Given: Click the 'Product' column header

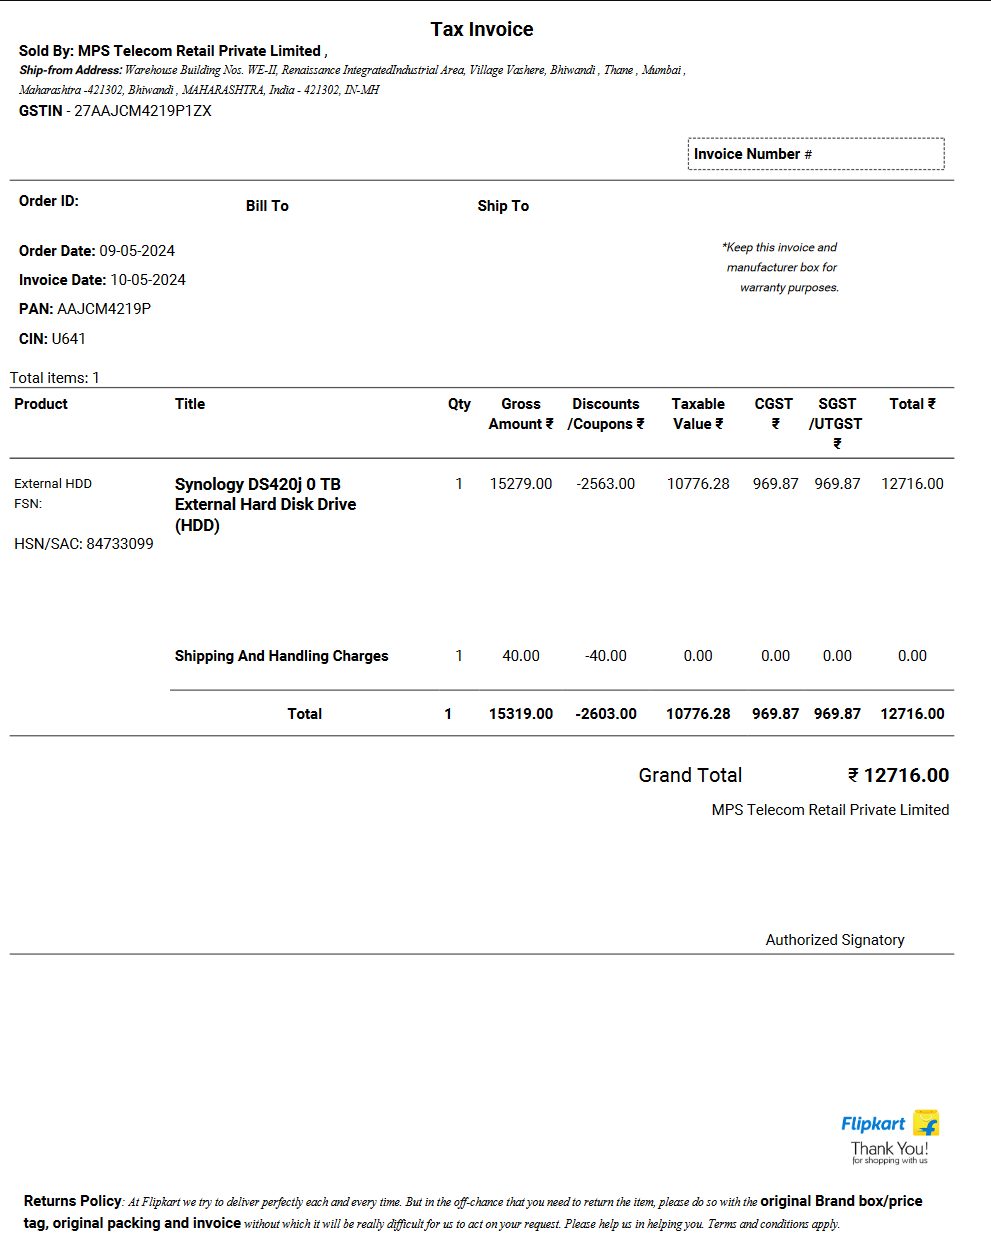Looking at the screenshot, I should (41, 404).
